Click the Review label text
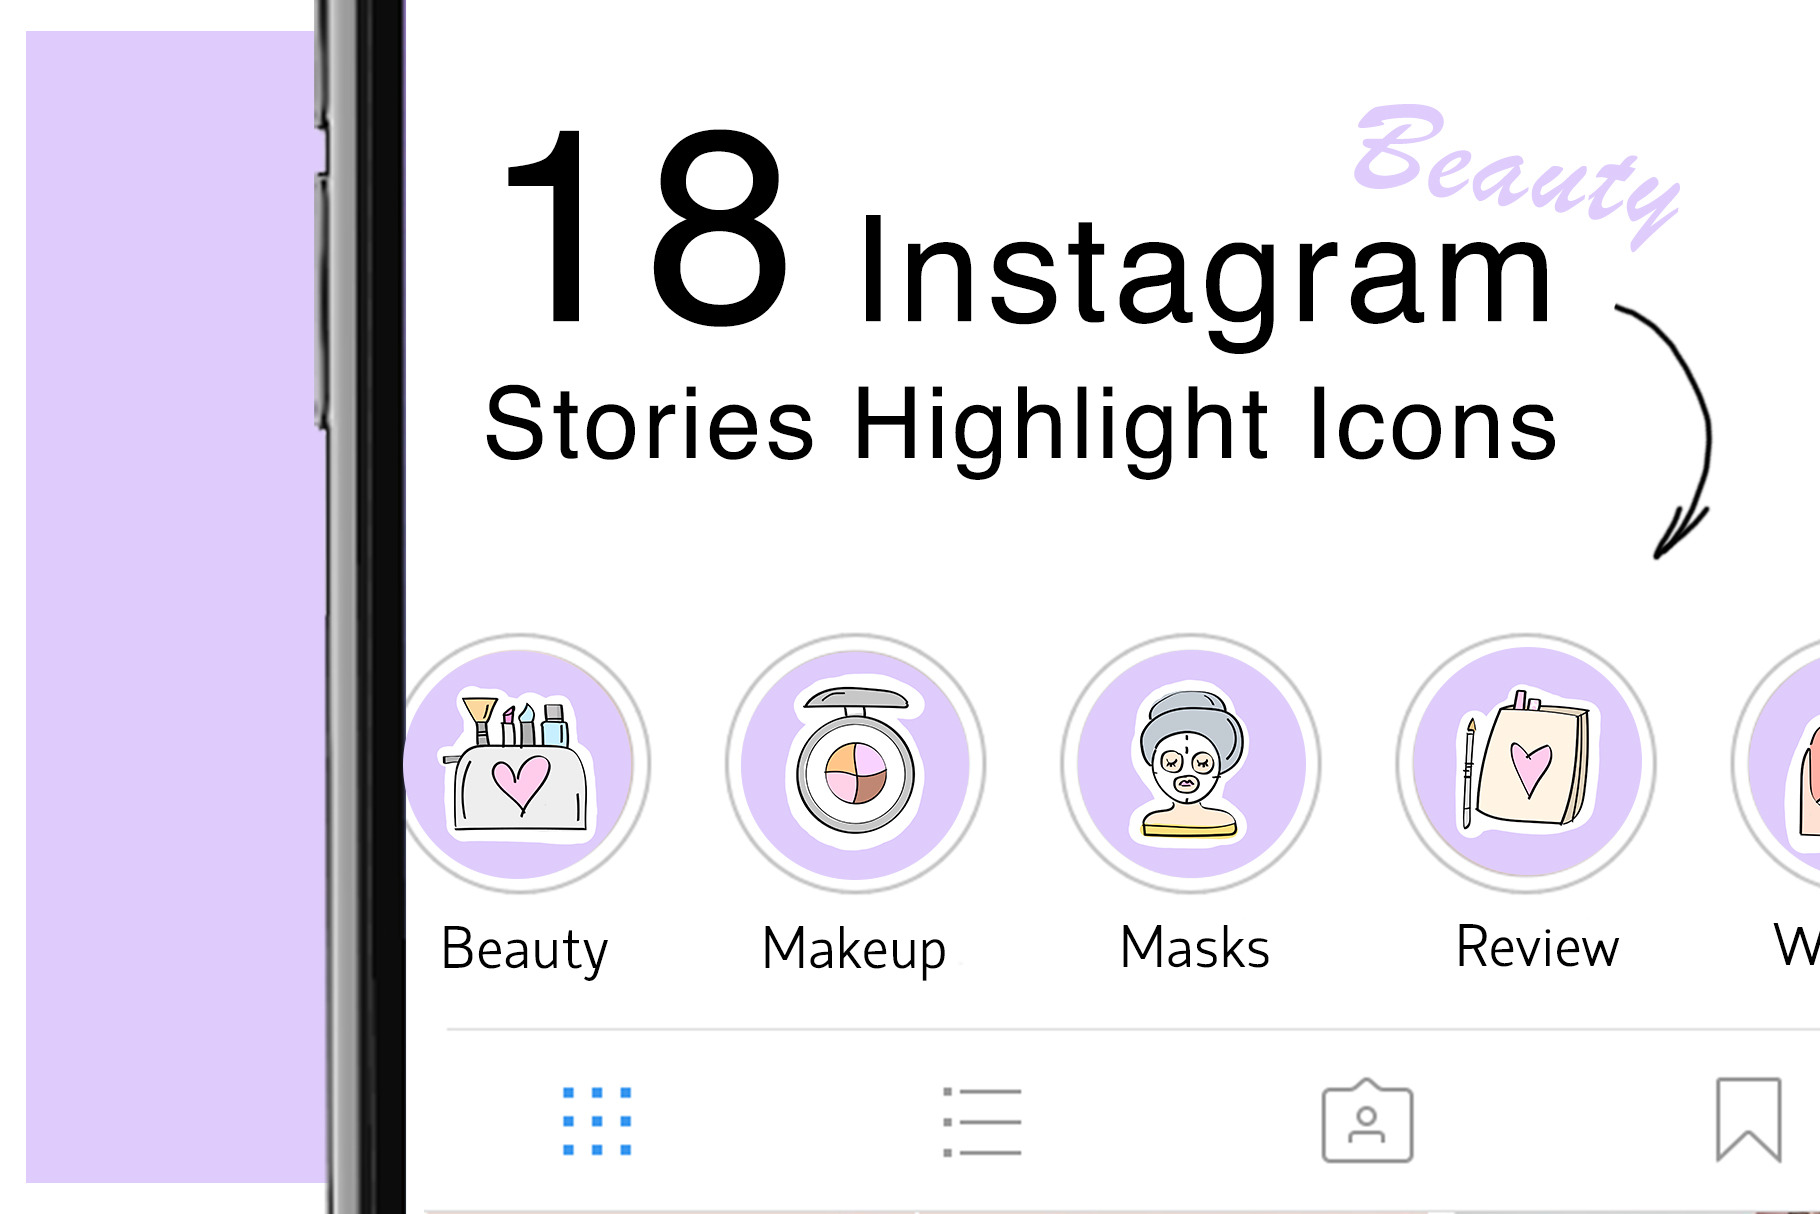This screenshot has width=1820, height=1214. coord(1537,947)
